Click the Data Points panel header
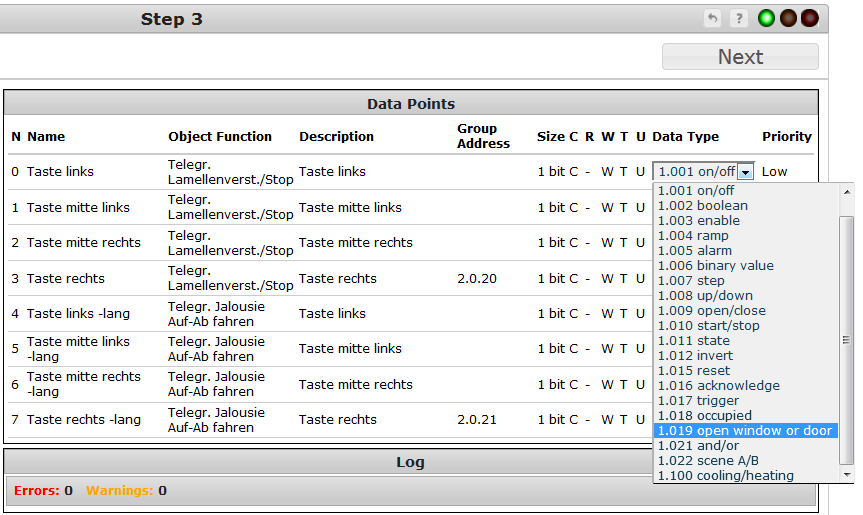 click(410, 104)
